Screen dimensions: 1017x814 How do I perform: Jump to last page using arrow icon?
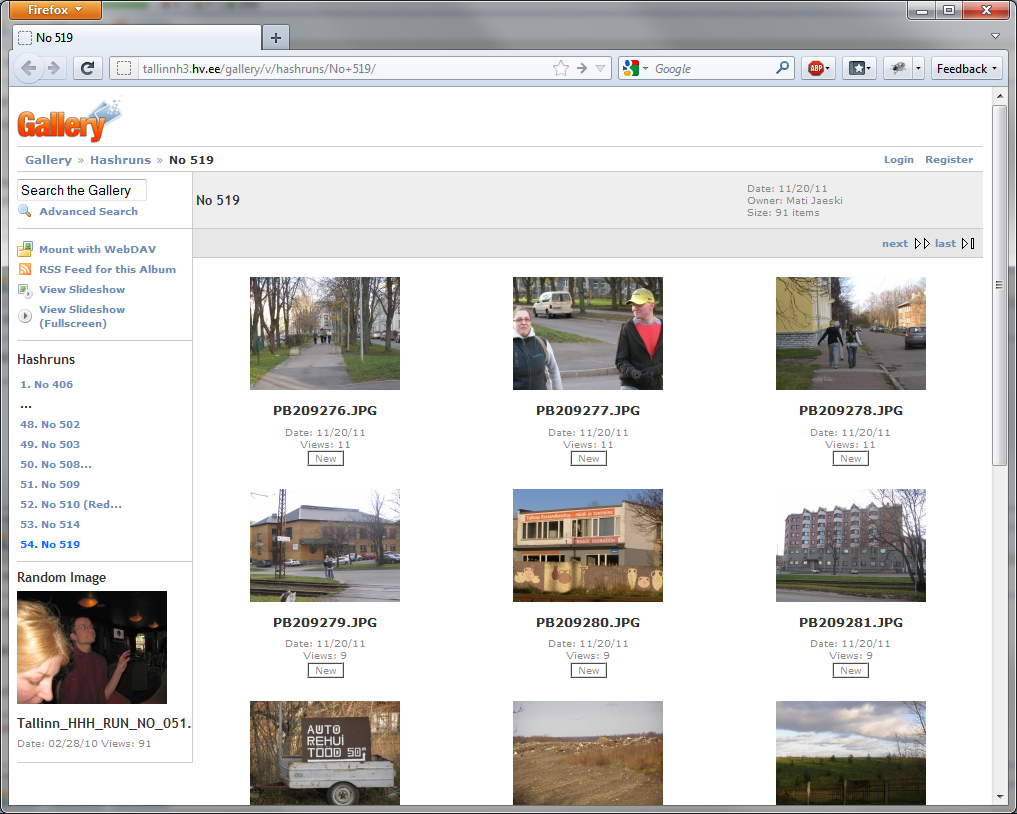click(x=967, y=243)
